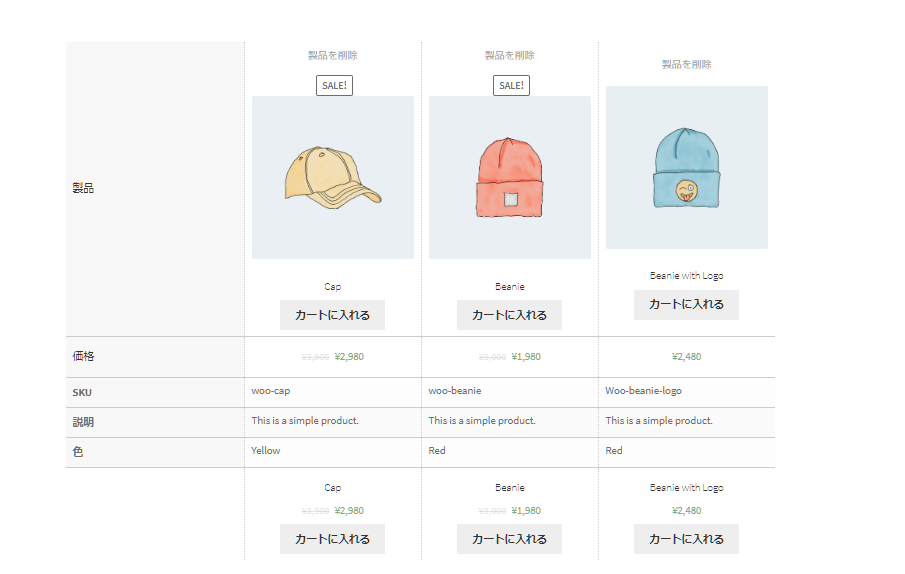Select the Woo-beanie-logo SKU text
This screenshot has width=905, height=574.
click(644, 391)
